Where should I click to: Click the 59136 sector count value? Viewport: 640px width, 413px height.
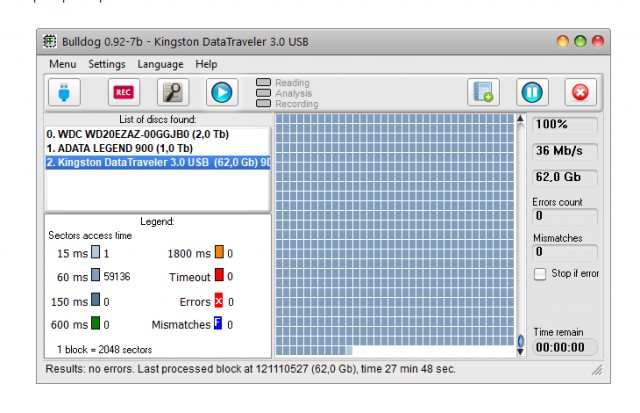click(x=117, y=277)
